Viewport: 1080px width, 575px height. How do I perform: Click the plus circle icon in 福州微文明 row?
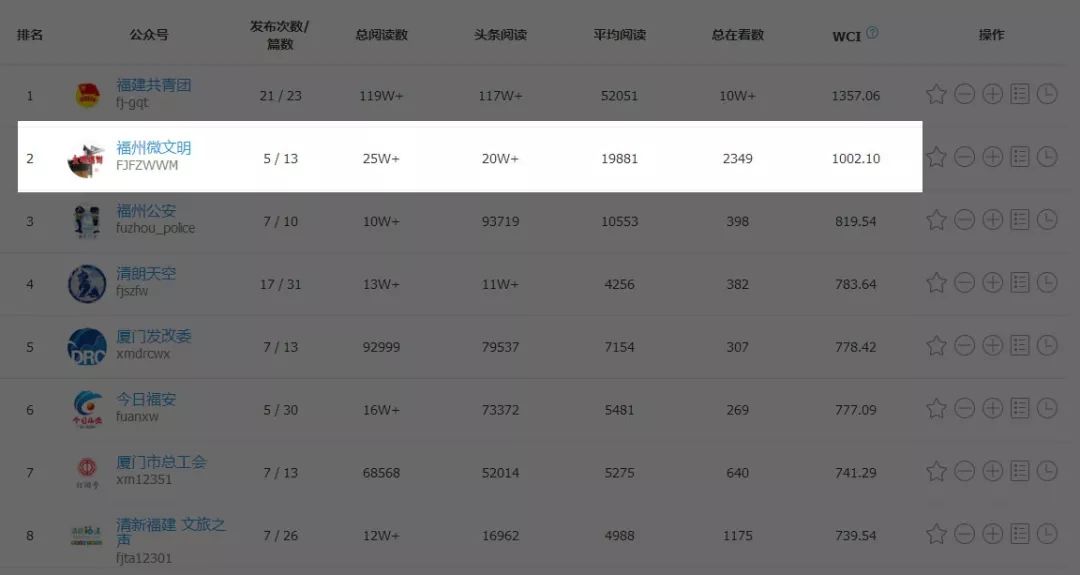click(993, 157)
